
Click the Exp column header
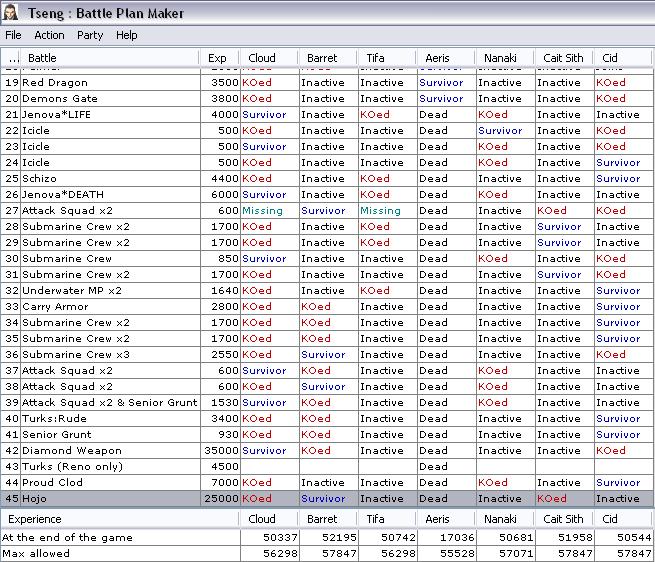click(217, 58)
